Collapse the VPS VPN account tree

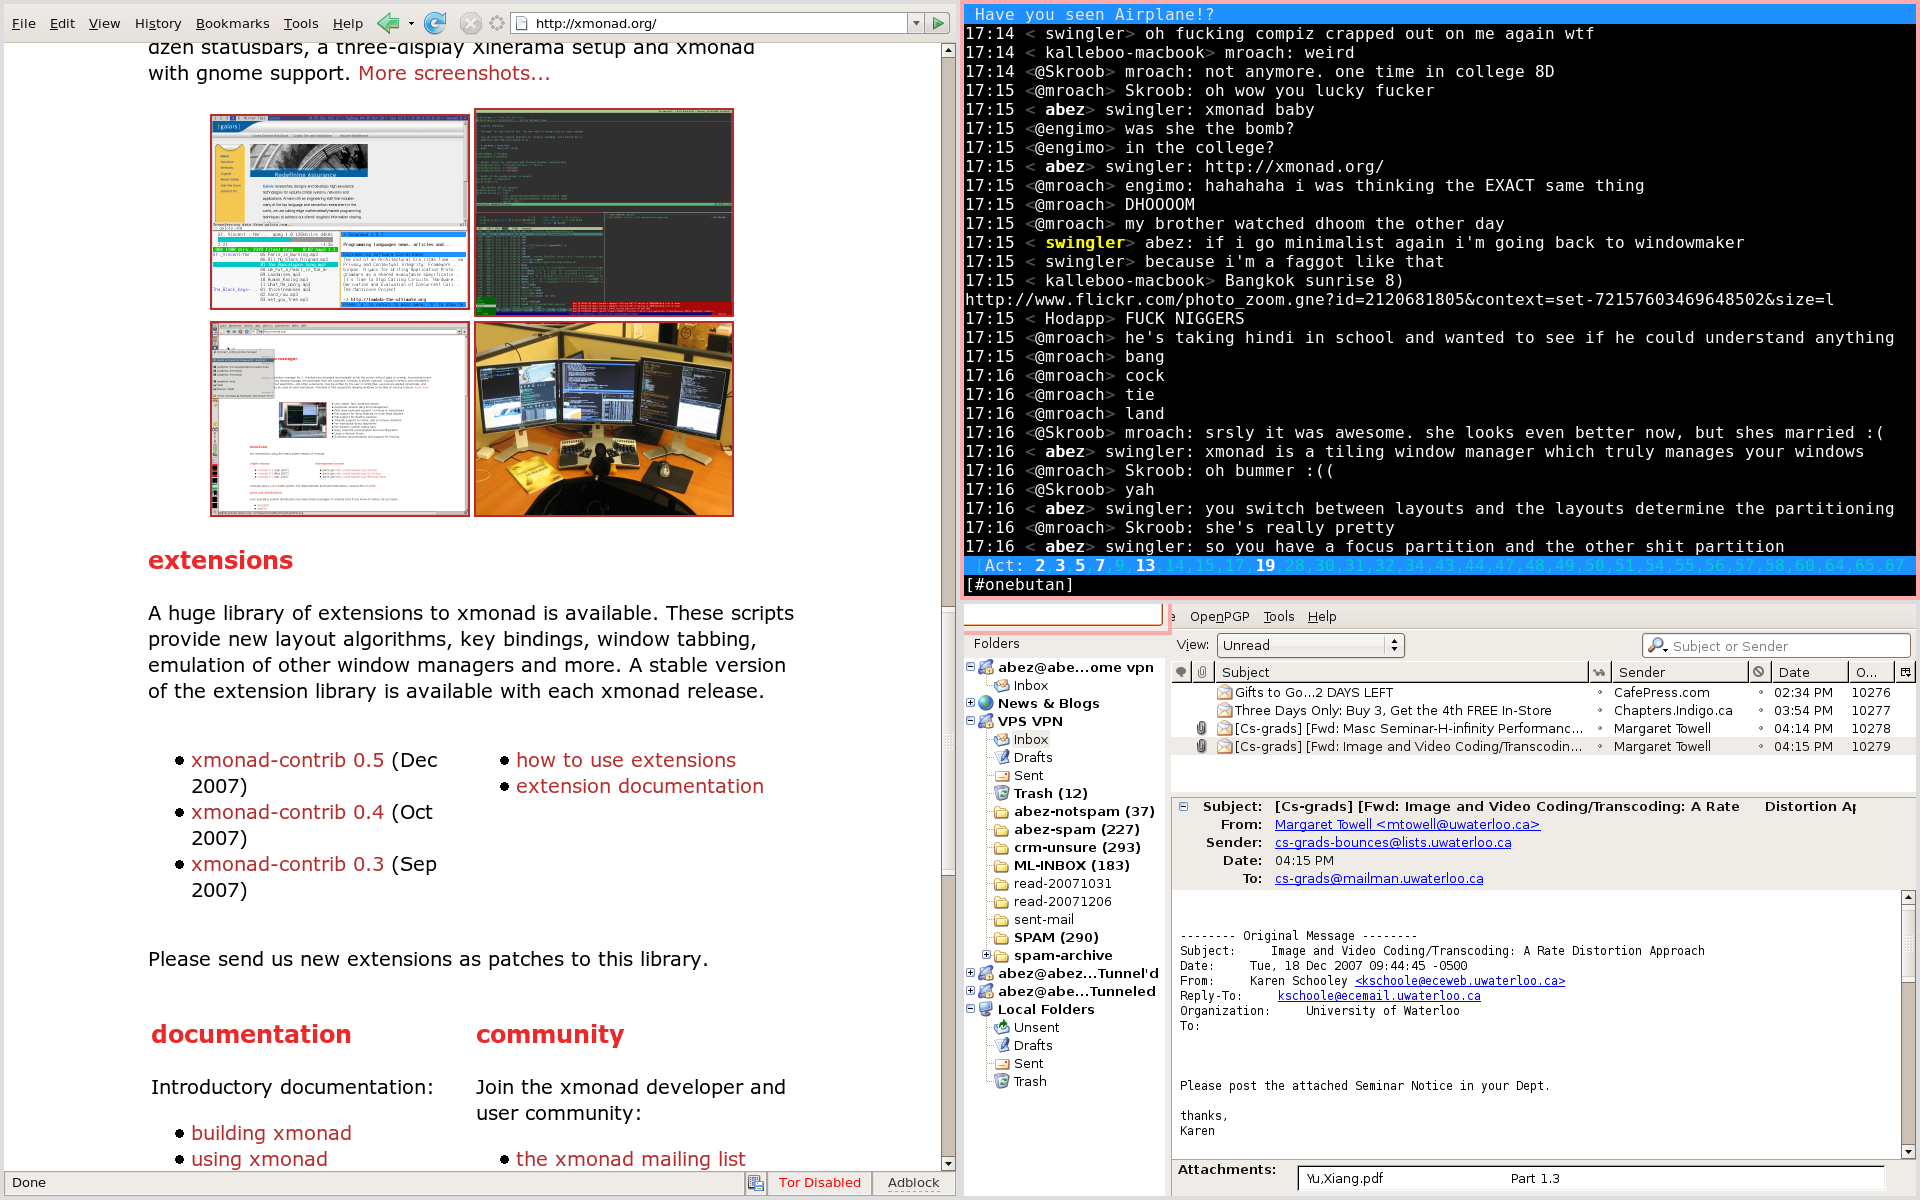click(x=970, y=721)
